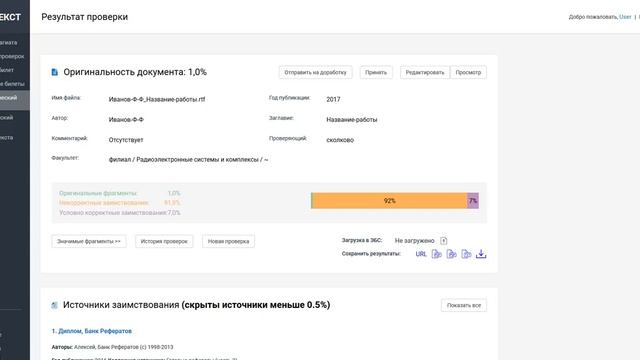The image size is (640, 360).
Task: Select the sidebar item ending in билеты
Action: coord(12,84)
